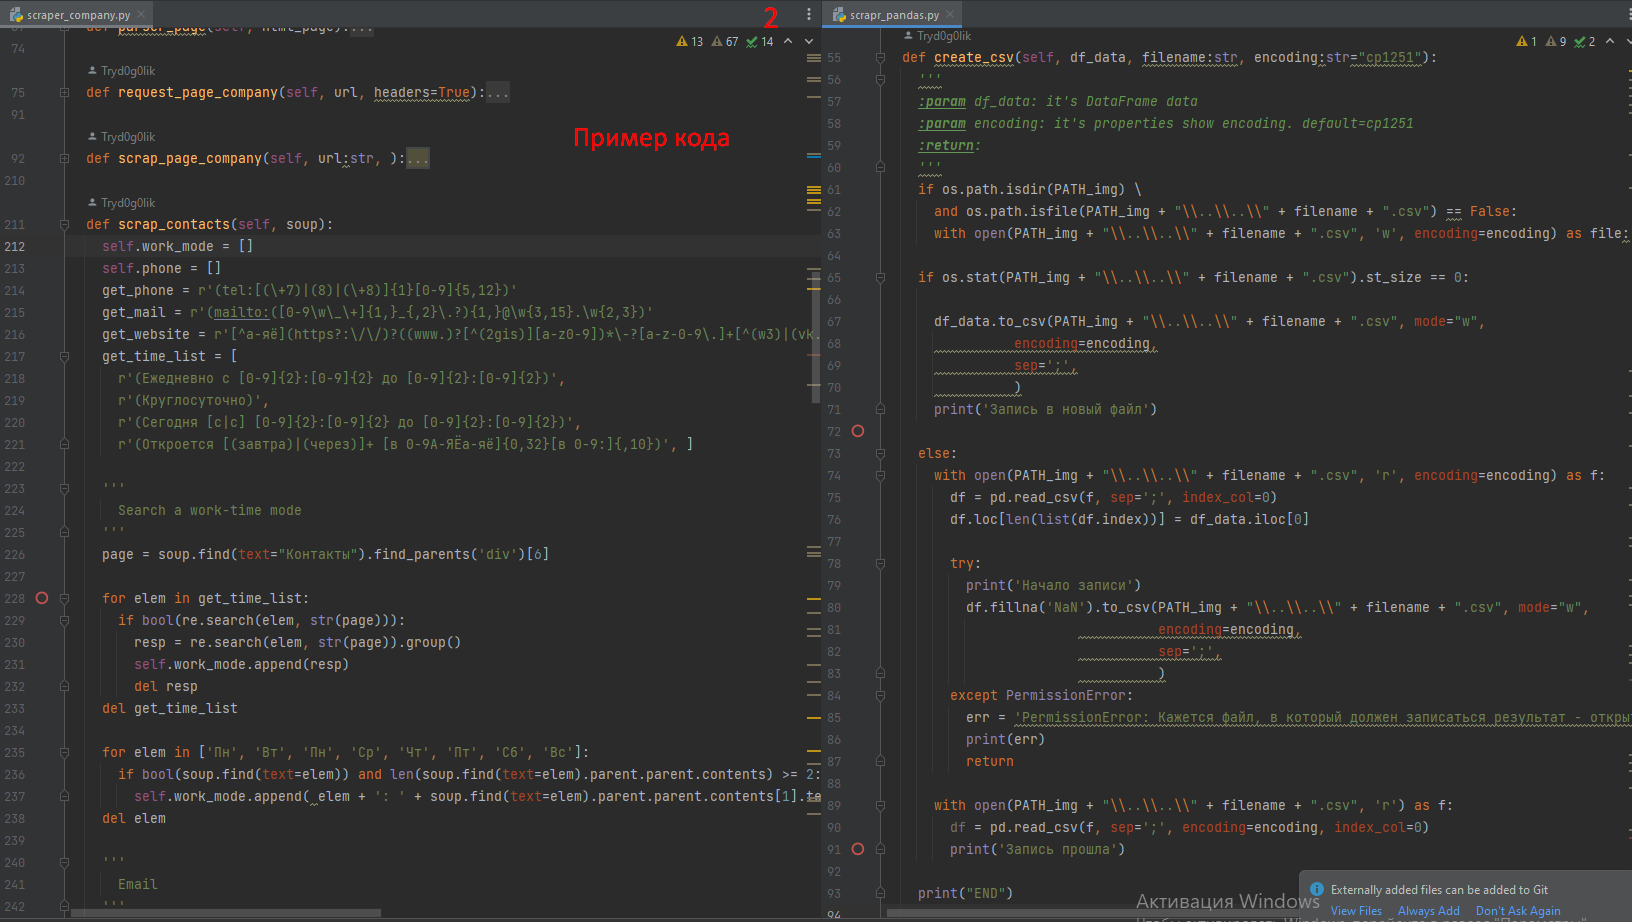The height and width of the screenshot is (922, 1632).
Task: Close the scraper_company.py tab
Action: coord(141,15)
